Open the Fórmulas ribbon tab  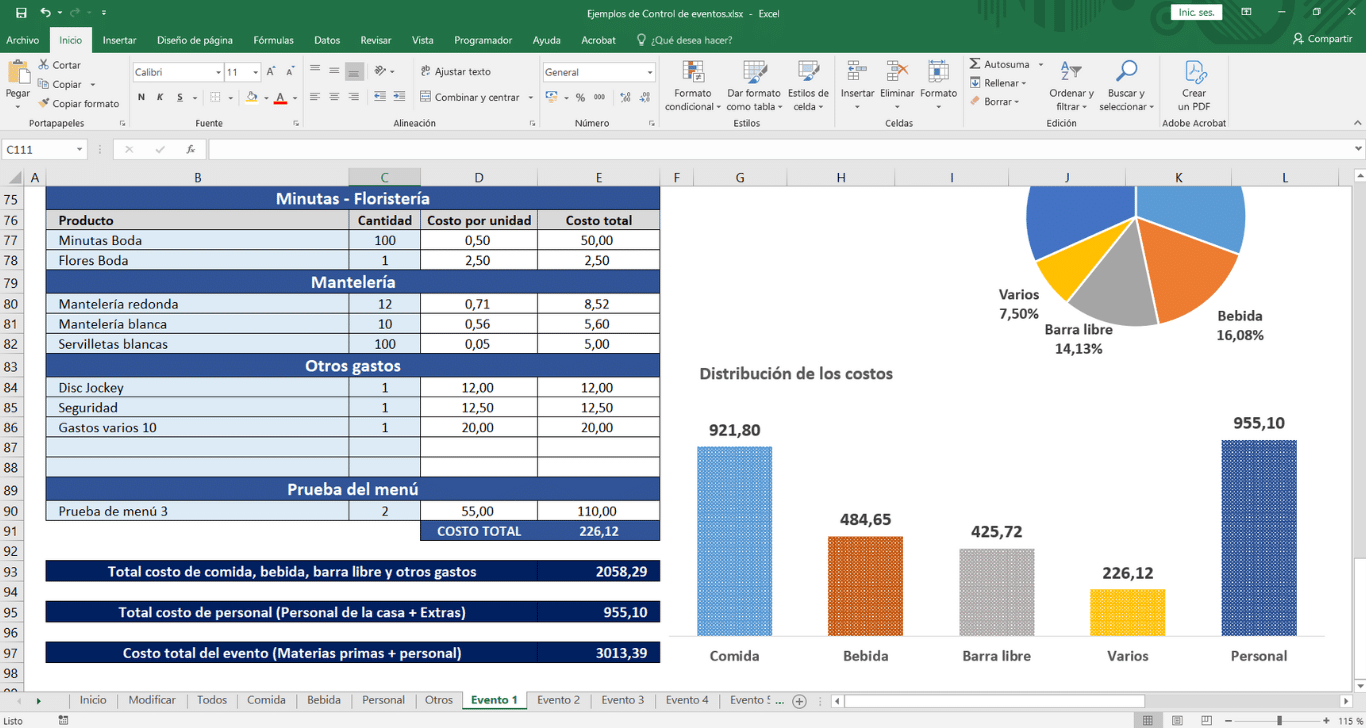point(273,40)
